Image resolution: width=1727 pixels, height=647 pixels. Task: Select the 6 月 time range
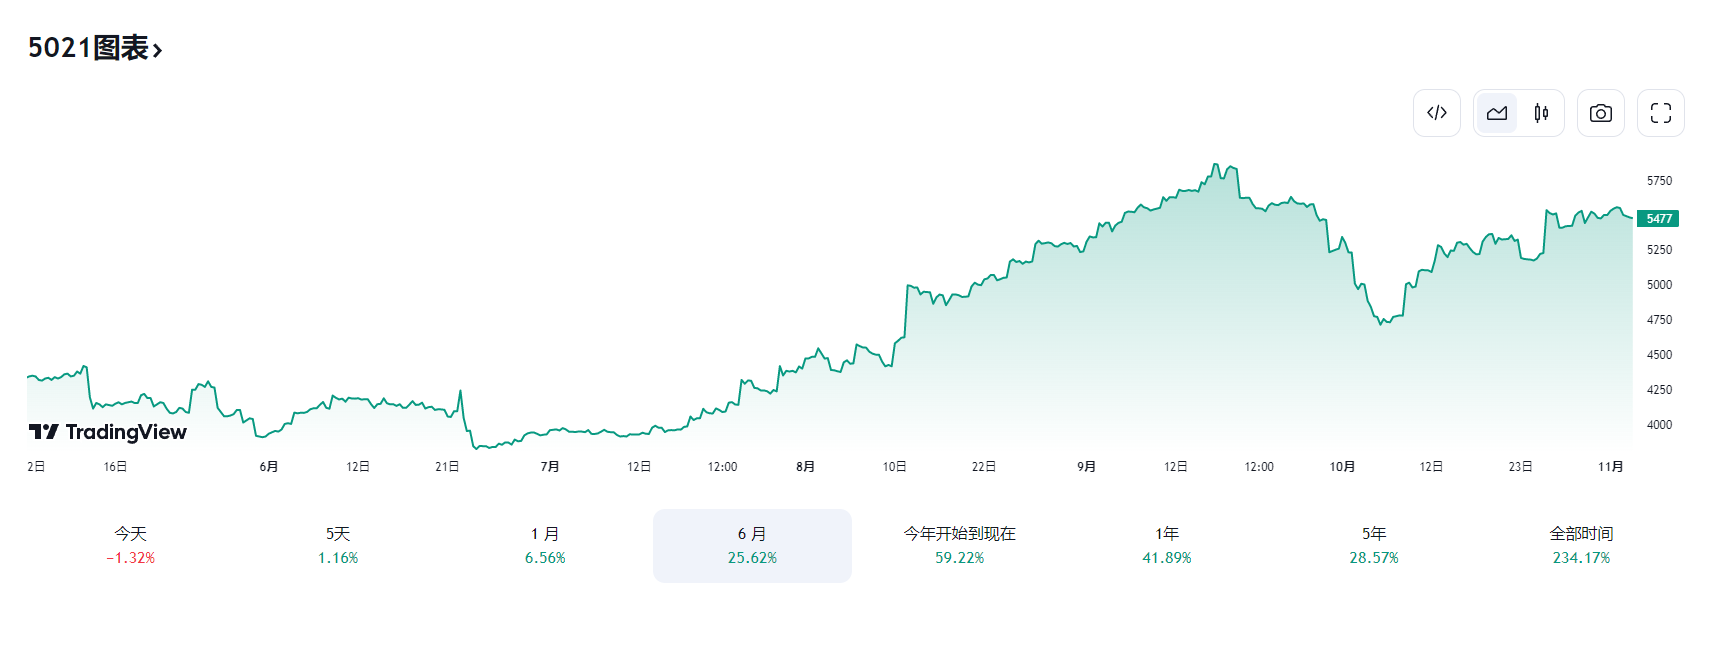752,545
